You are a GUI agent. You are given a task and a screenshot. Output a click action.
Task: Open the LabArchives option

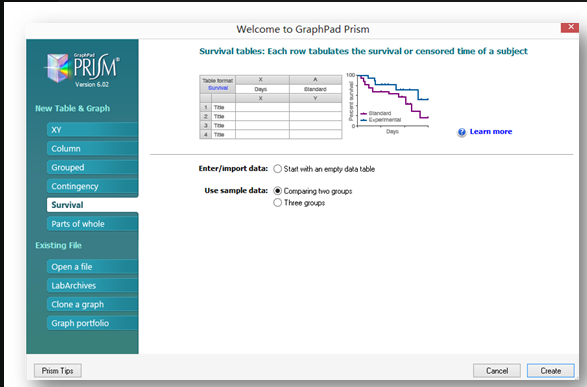92,286
